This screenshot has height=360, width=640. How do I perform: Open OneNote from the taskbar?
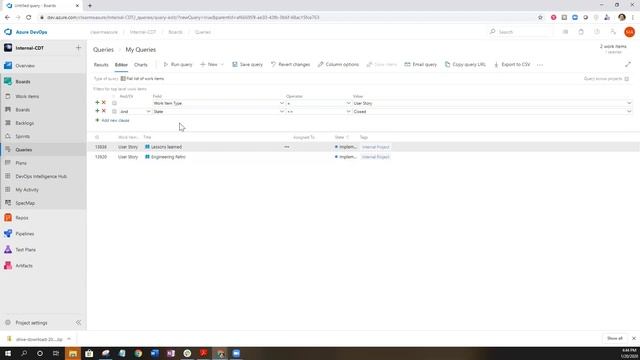(x=171, y=353)
